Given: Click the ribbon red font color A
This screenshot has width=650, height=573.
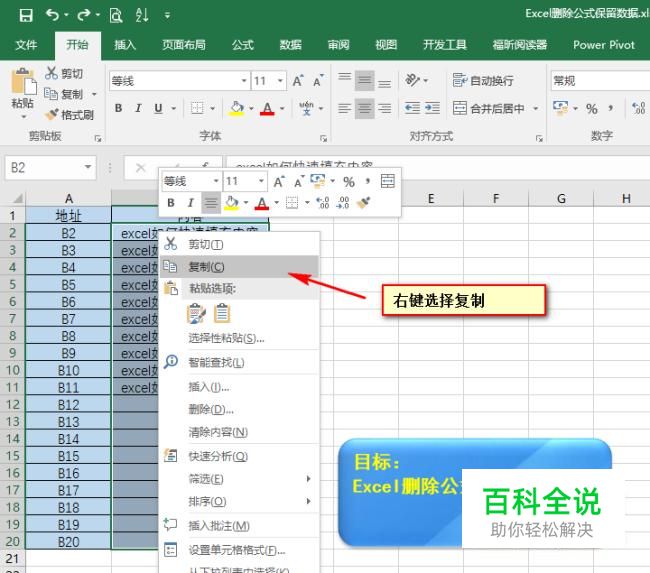Looking at the screenshot, I should 267,109.
